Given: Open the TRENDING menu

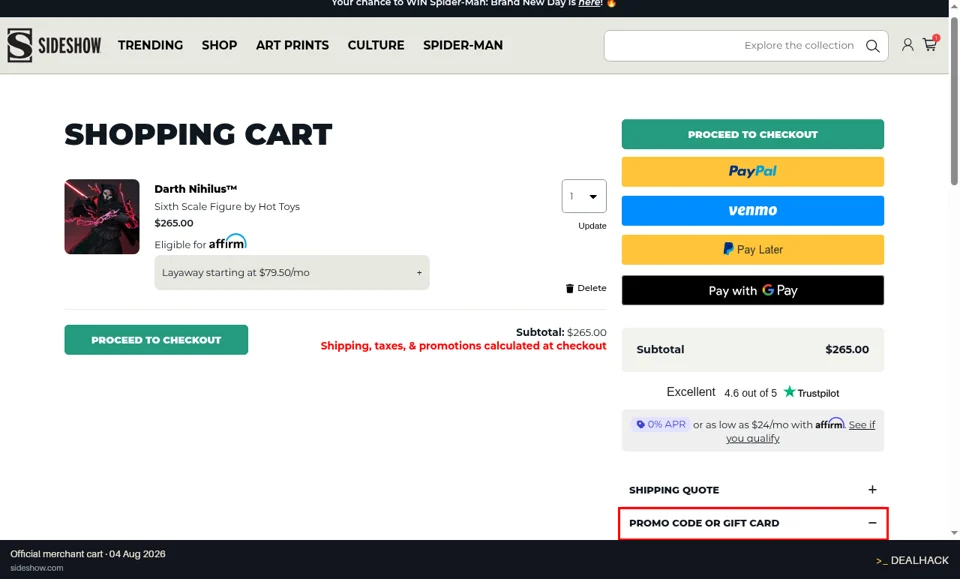Looking at the screenshot, I should click(x=151, y=45).
